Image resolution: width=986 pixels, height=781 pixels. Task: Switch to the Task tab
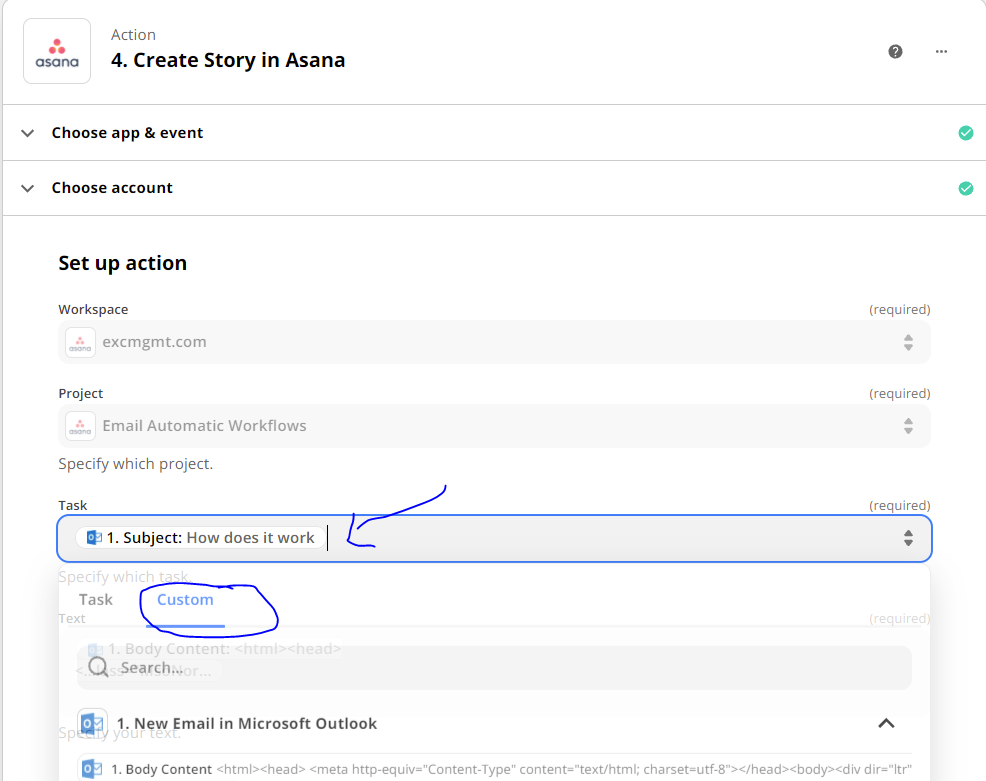[x=96, y=600]
